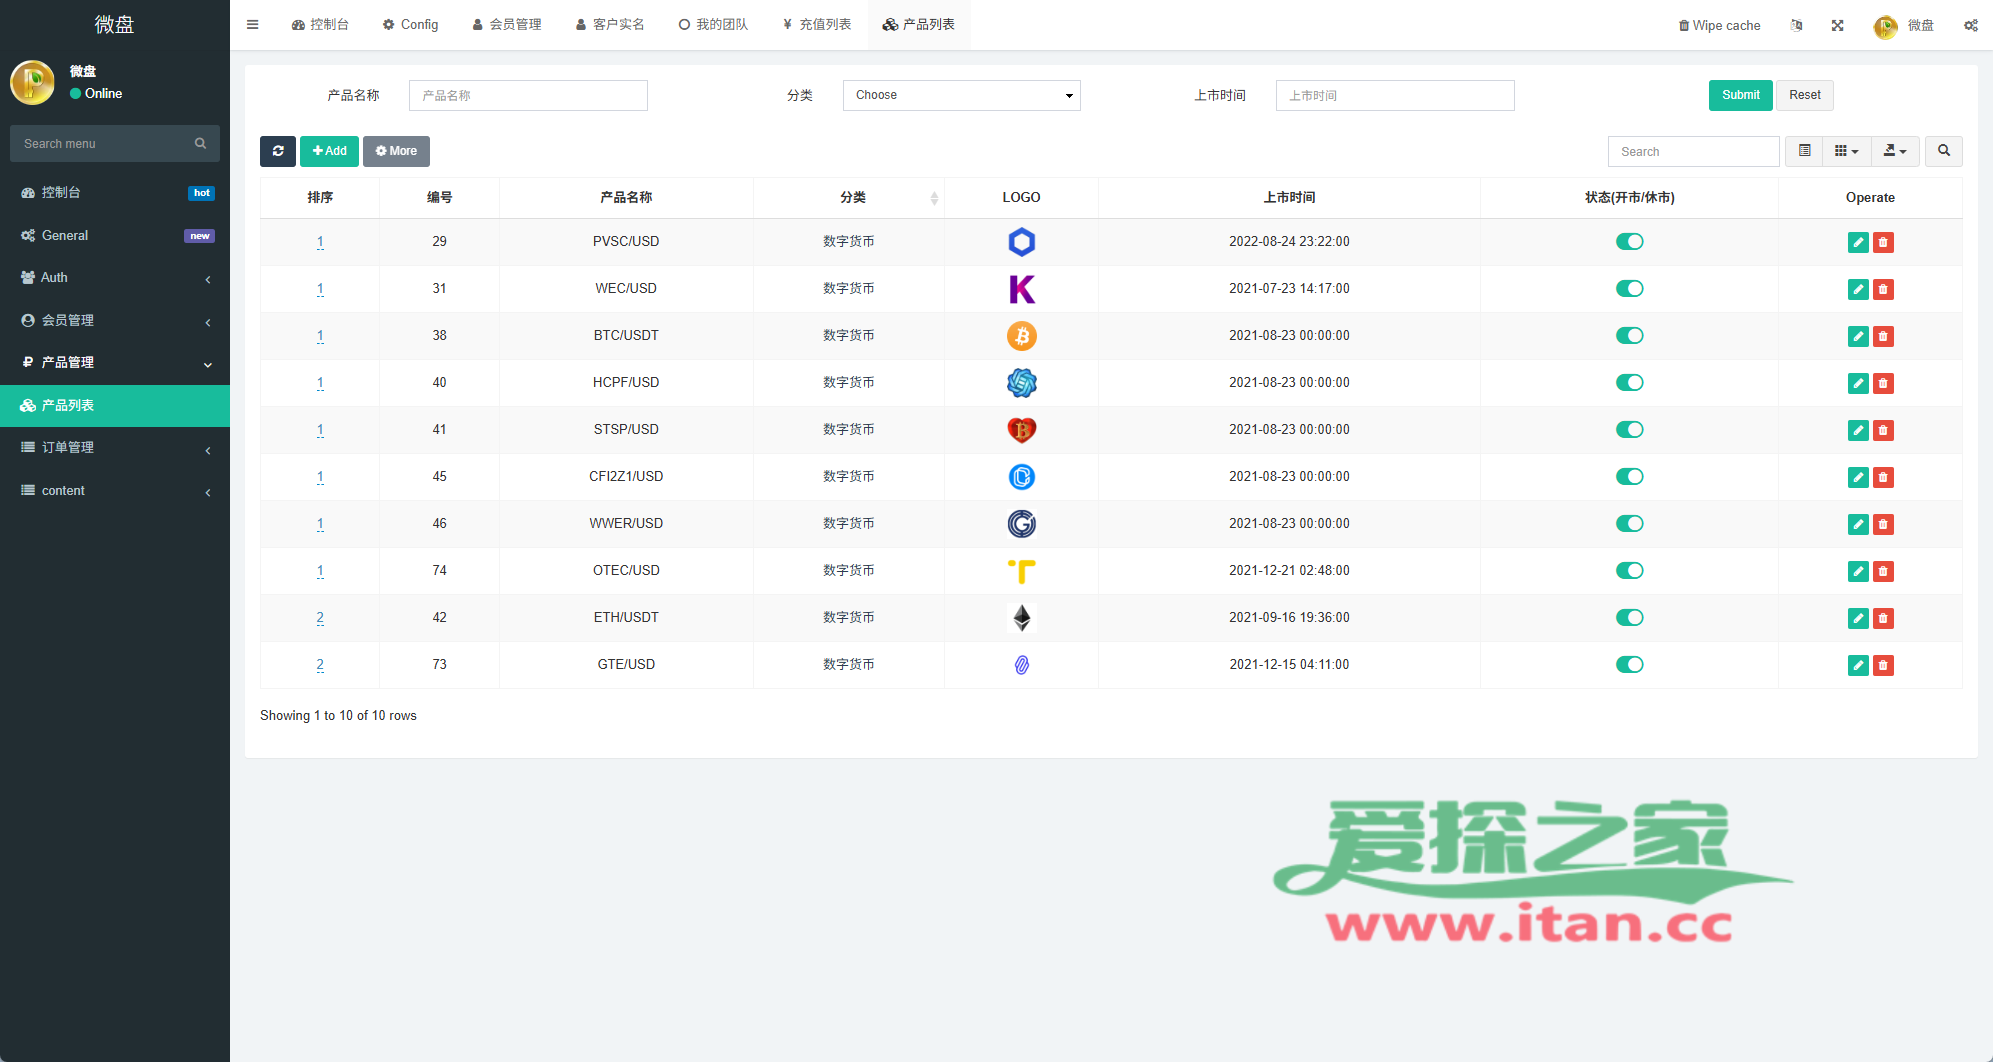Turn off the OTEC/USD status switch
The width and height of the screenshot is (1993, 1062).
(1629, 571)
